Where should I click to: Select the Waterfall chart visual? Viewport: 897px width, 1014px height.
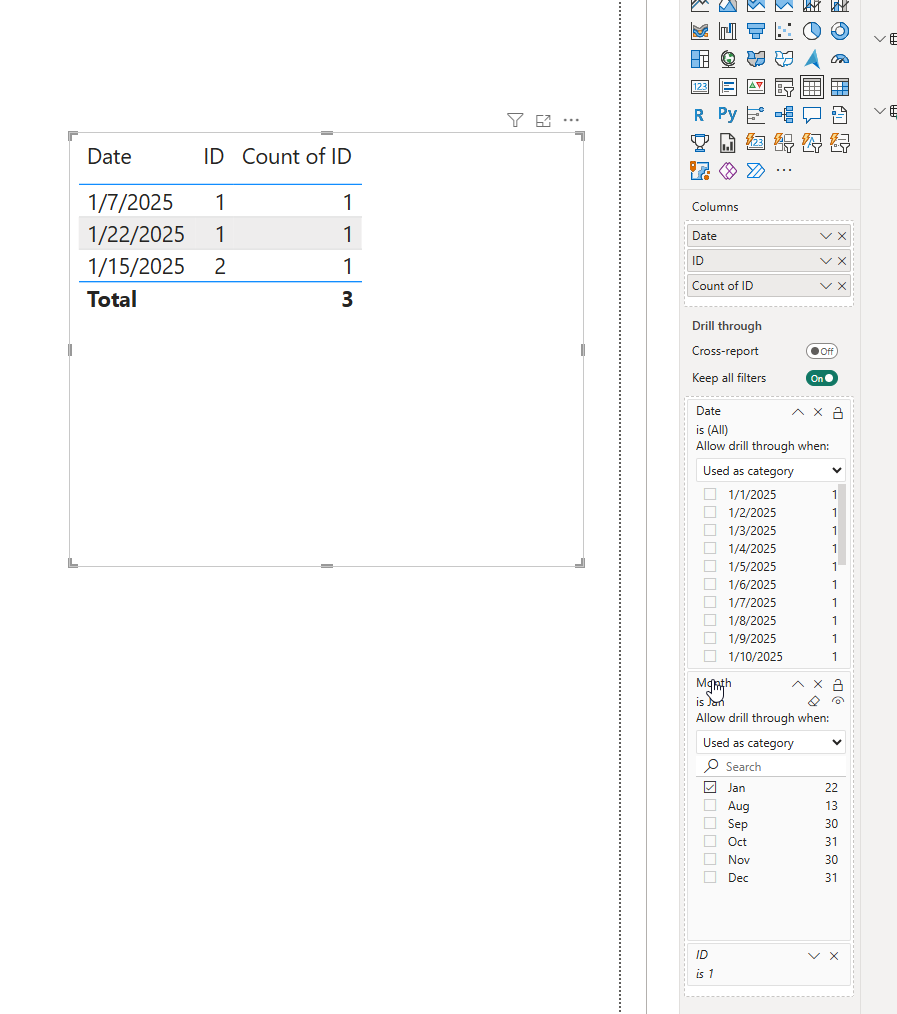(728, 31)
